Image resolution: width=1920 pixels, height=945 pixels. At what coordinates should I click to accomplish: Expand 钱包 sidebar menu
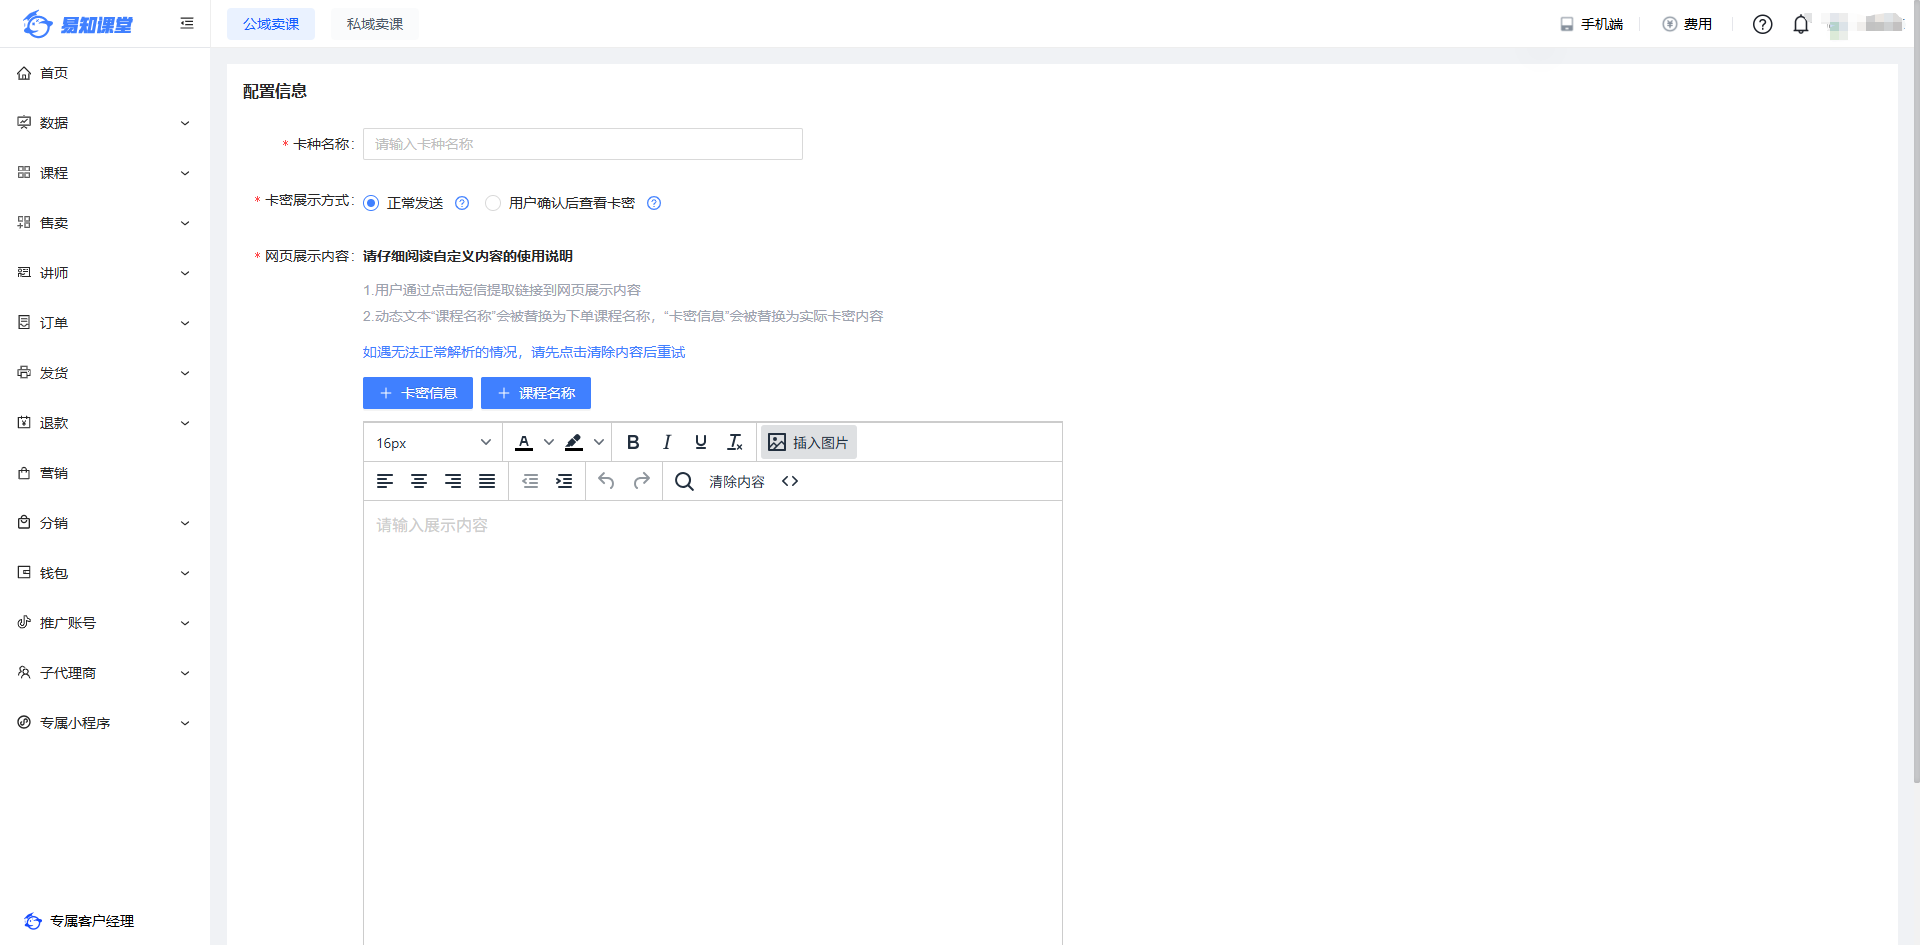[x=105, y=573]
